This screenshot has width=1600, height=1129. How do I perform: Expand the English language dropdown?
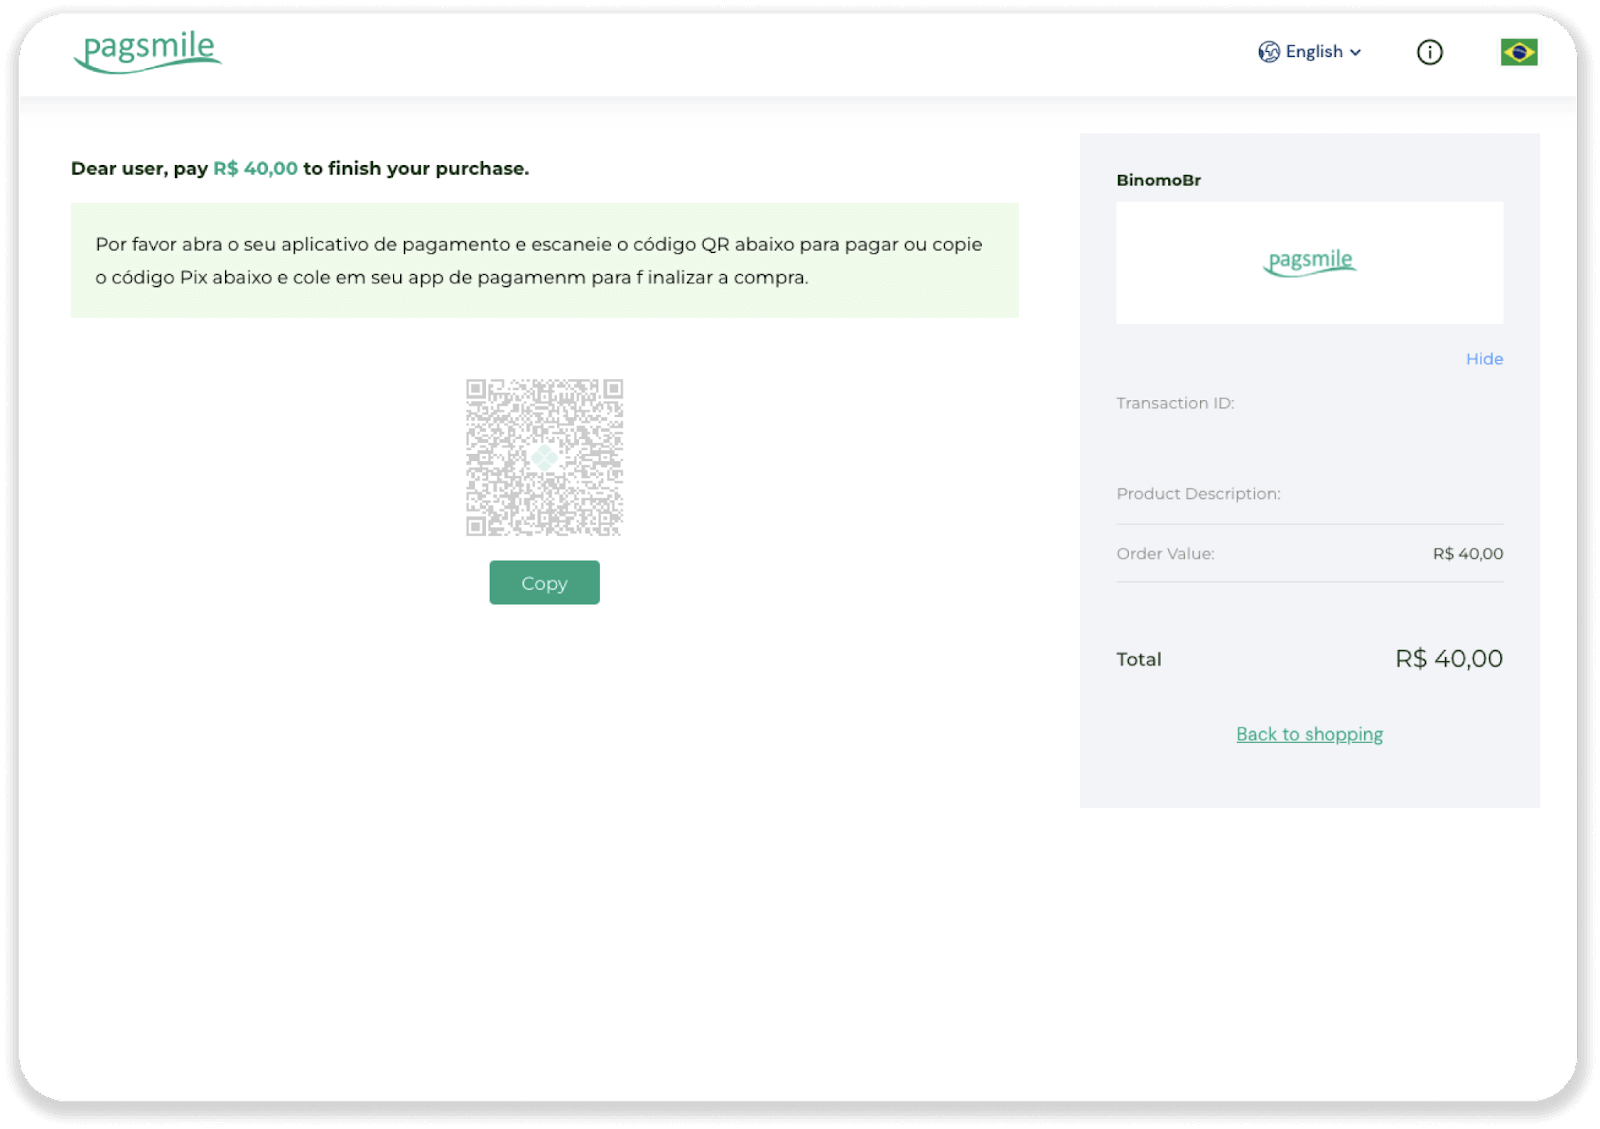coord(1355,52)
